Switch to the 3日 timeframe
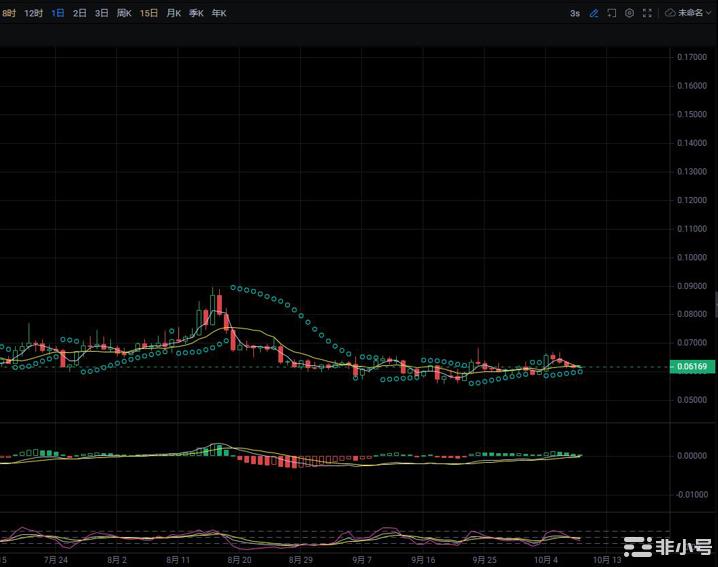 point(102,13)
